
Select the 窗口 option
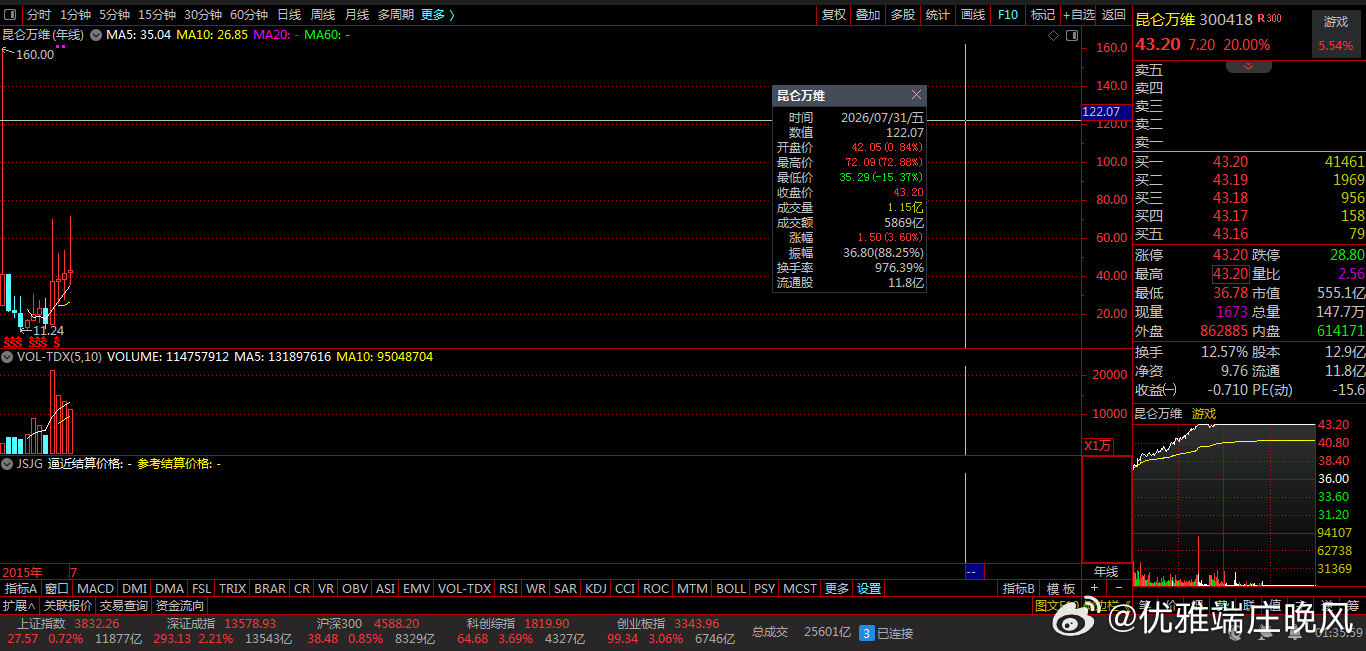pos(57,589)
